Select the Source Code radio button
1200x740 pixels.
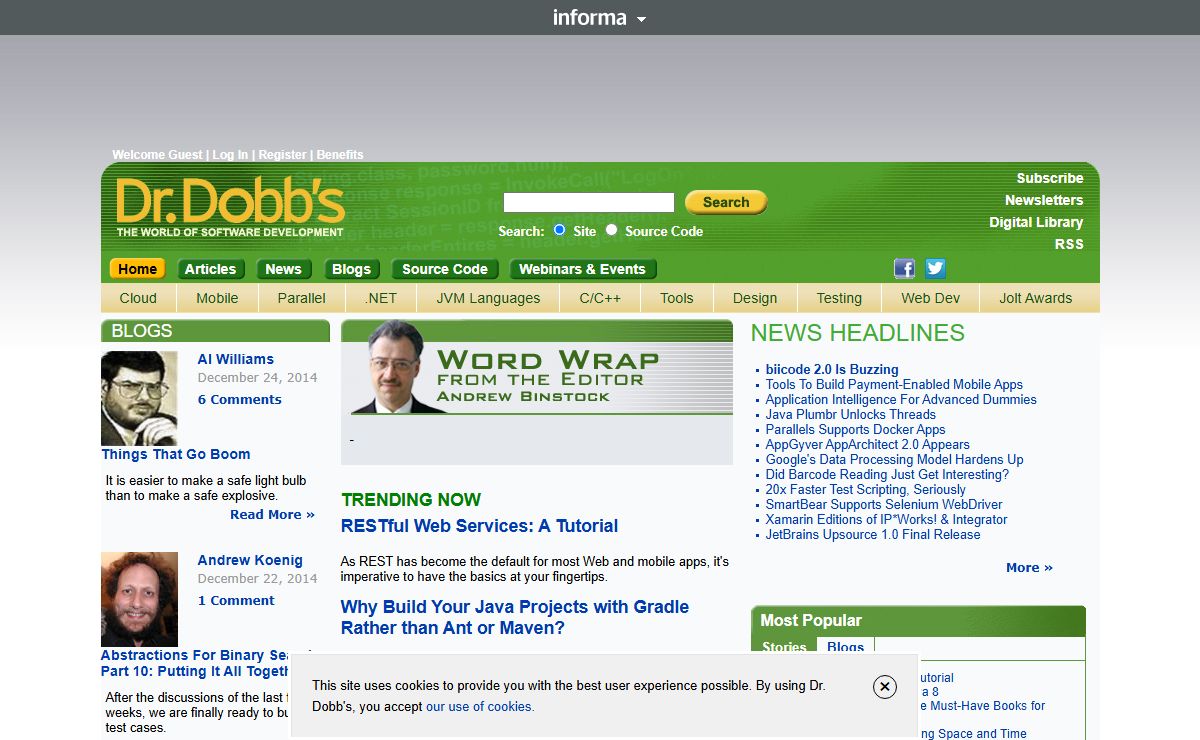click(x=611, y=230)
